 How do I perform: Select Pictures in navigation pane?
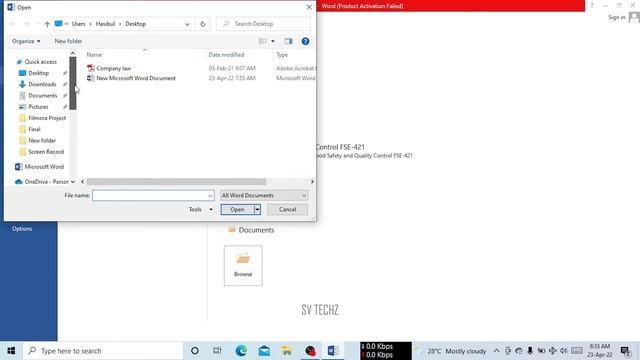coord(38,107)
